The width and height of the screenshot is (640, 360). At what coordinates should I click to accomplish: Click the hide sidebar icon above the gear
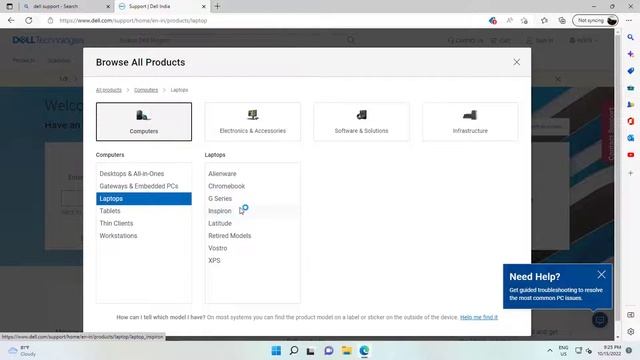point(631,315)
